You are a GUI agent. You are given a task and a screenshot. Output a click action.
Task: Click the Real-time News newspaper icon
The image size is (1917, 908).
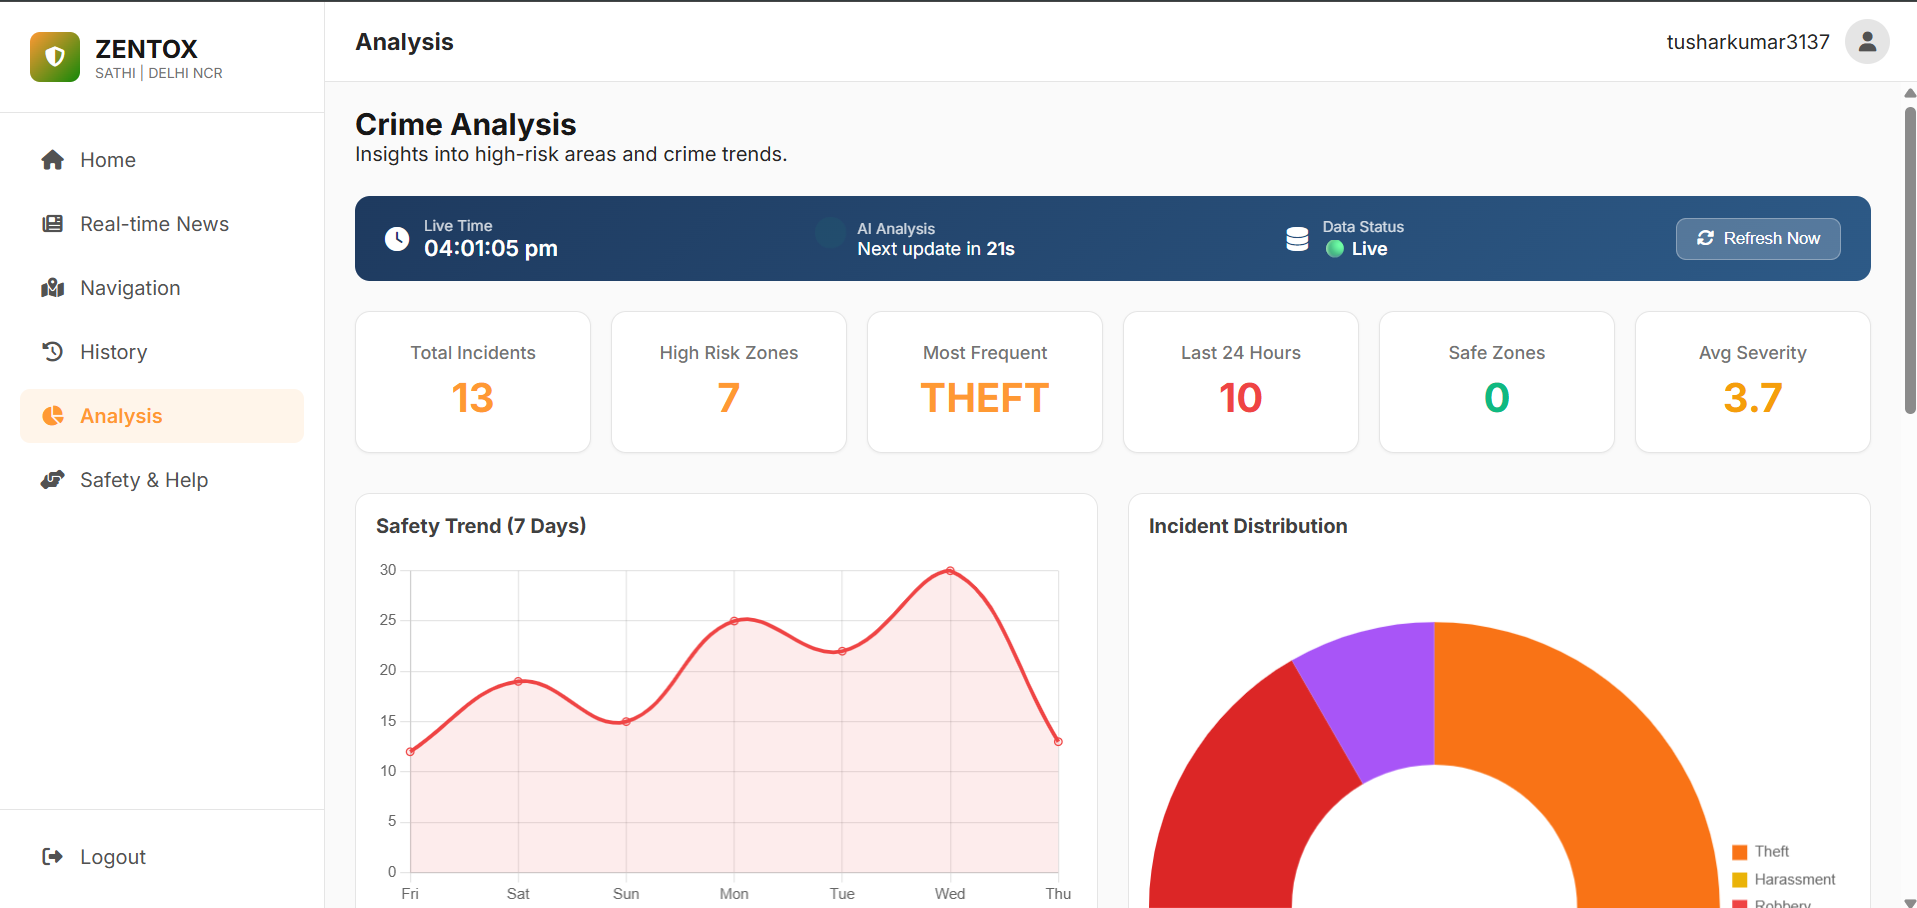53,224
